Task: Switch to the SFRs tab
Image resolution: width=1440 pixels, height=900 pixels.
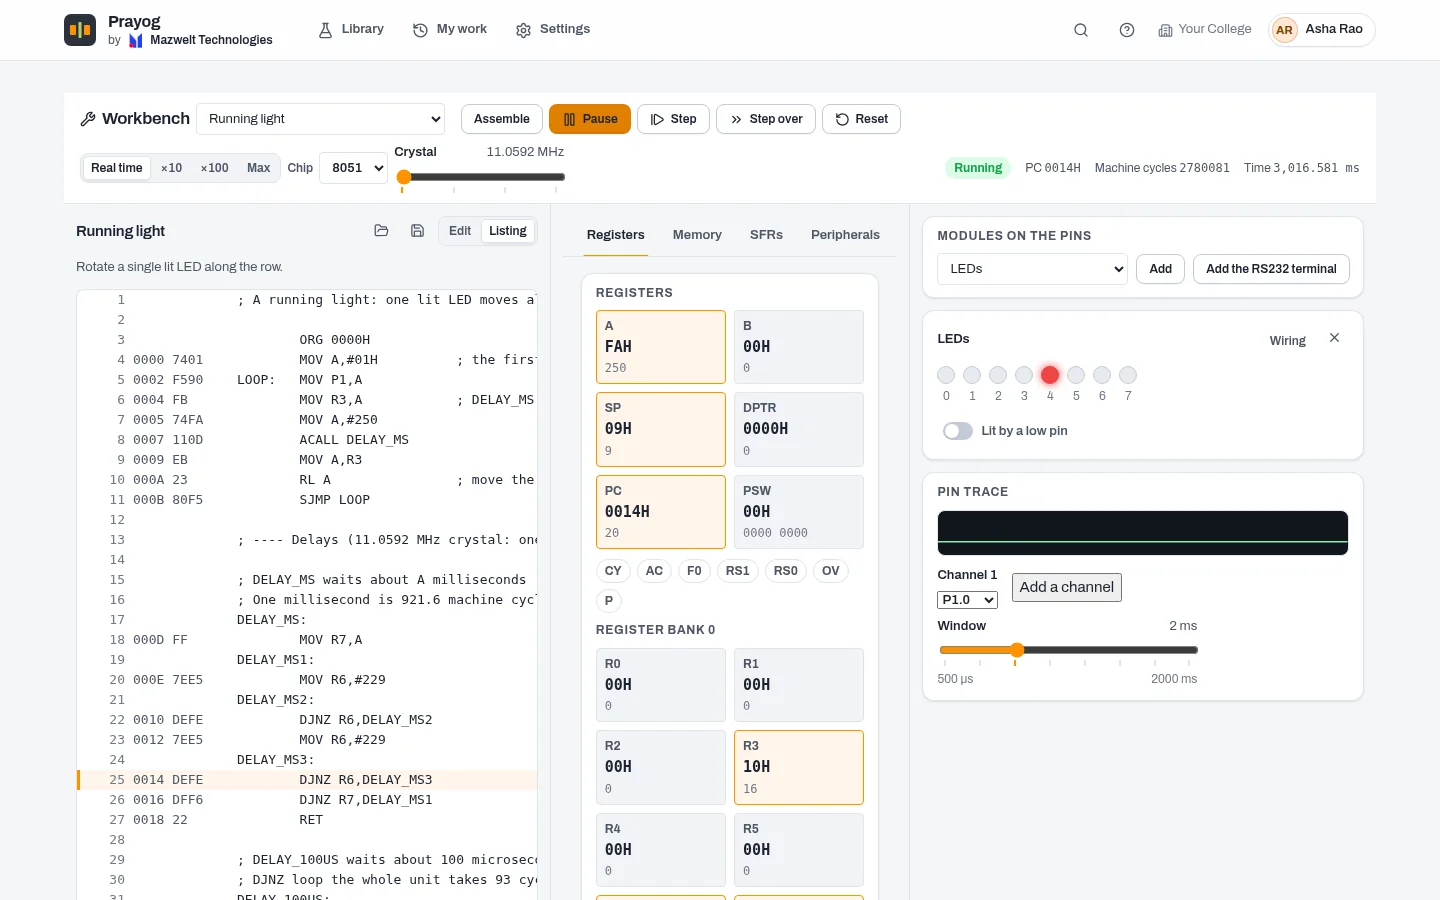Action: pos(766,235)
